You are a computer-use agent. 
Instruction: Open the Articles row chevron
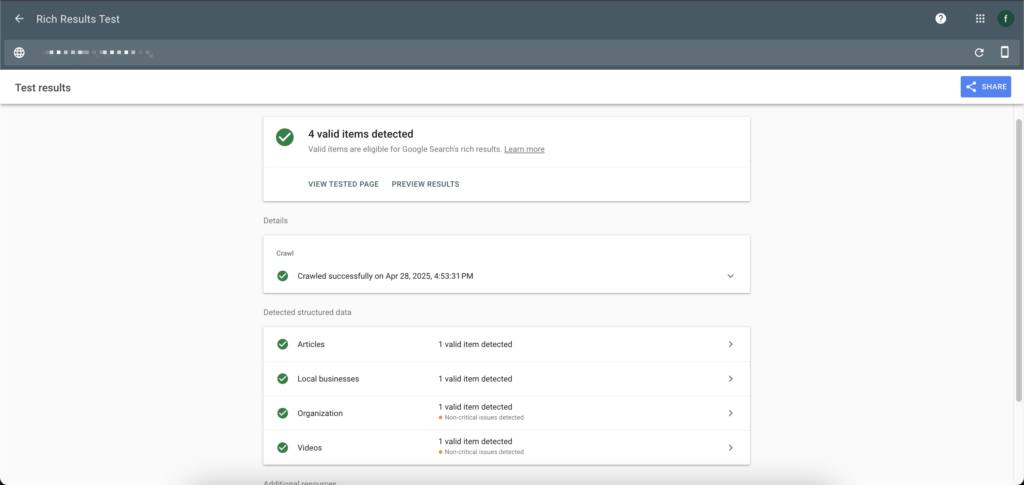tap(730, 345)
